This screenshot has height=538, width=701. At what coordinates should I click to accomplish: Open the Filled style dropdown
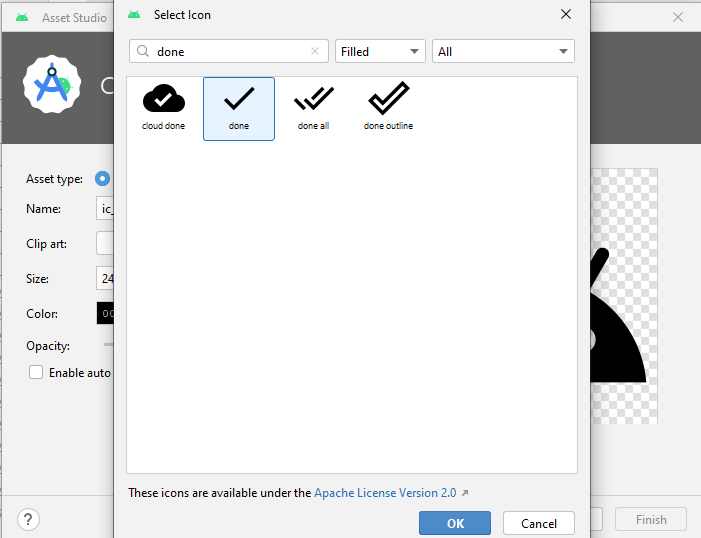(380, 52)
